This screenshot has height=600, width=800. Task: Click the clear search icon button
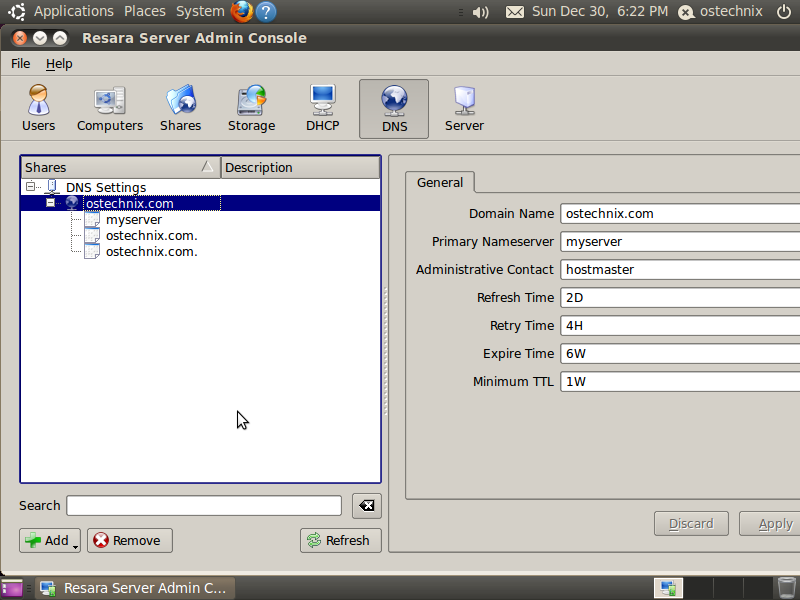pos(366,506)
